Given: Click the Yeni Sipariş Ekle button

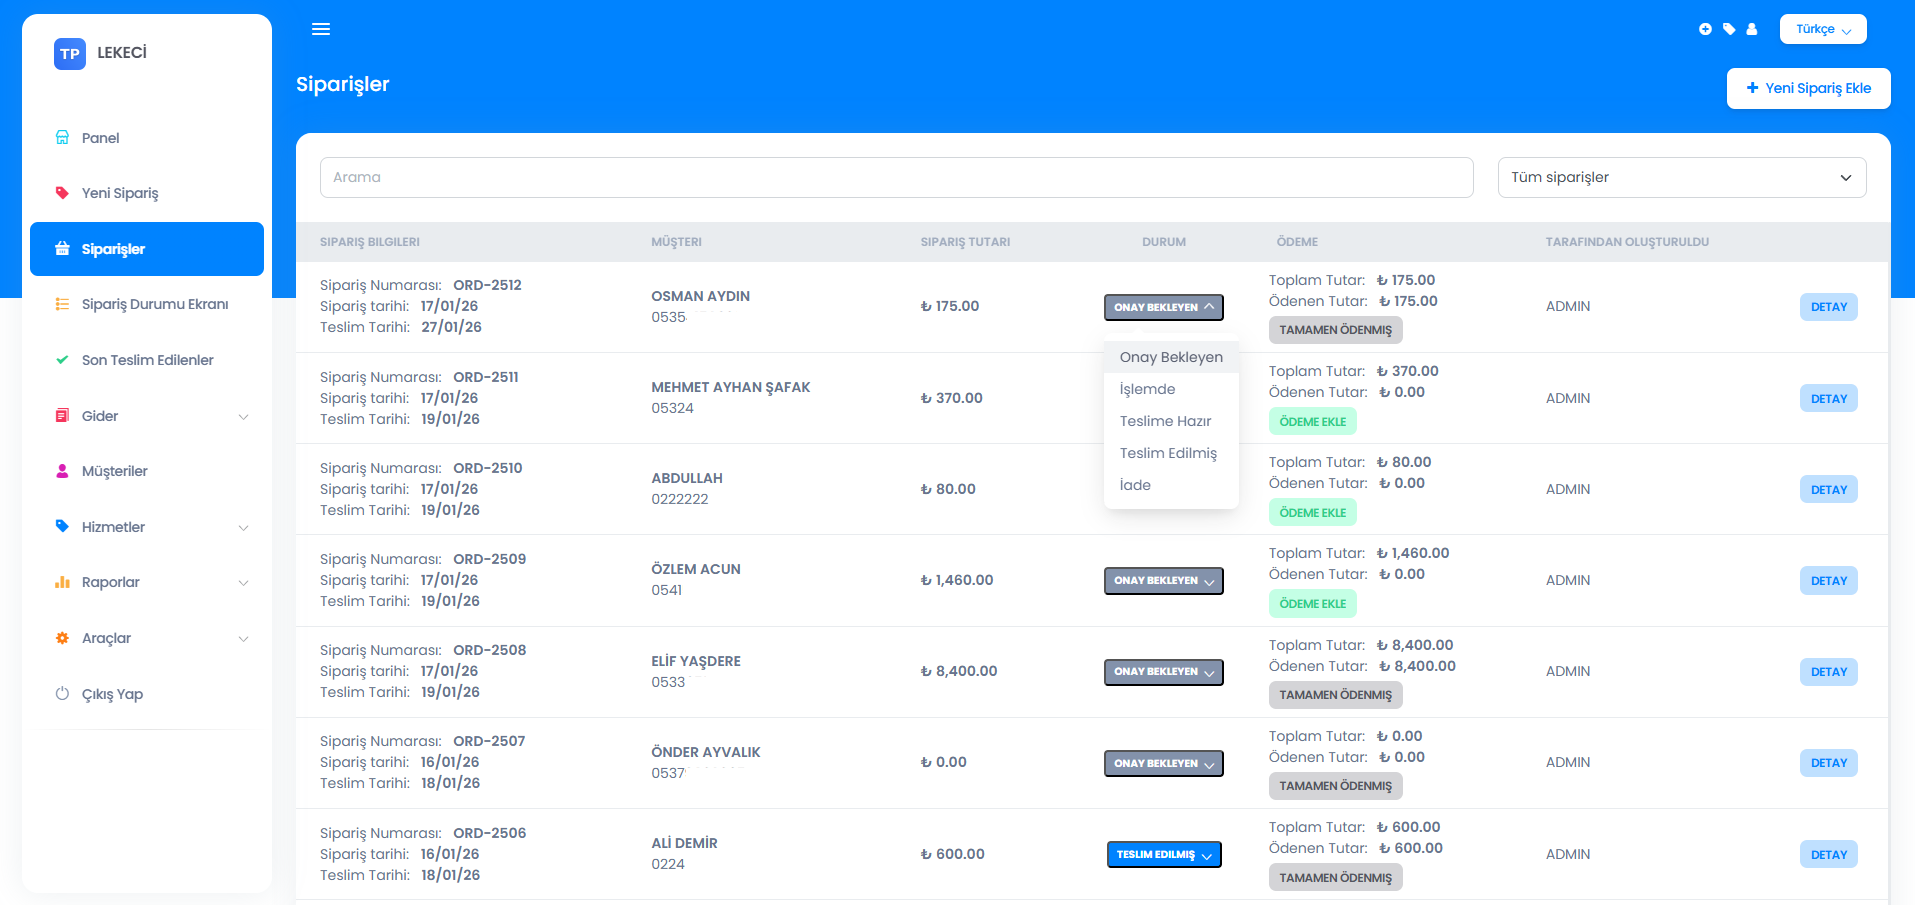Looking at the screenshot, I should [1808, 88].
